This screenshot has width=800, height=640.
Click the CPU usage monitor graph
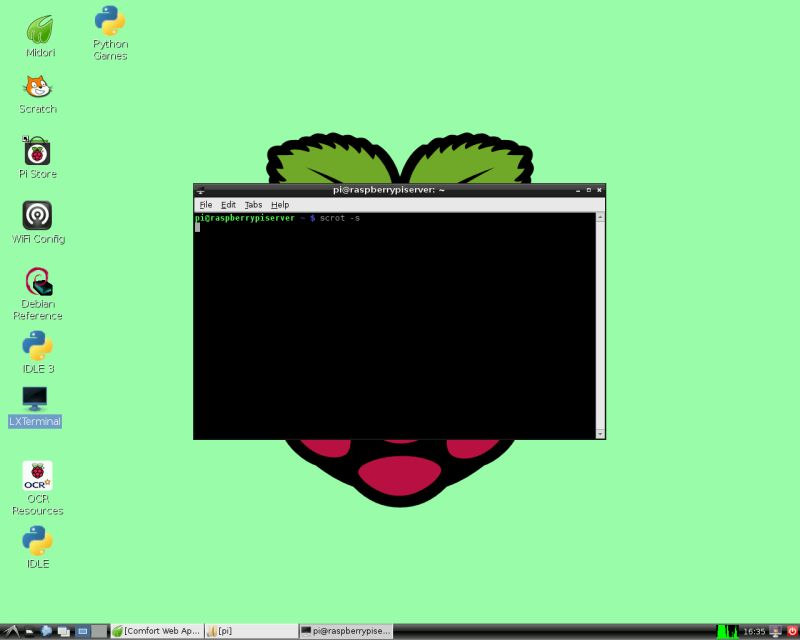pyautogui.click(x=727, y=631)
